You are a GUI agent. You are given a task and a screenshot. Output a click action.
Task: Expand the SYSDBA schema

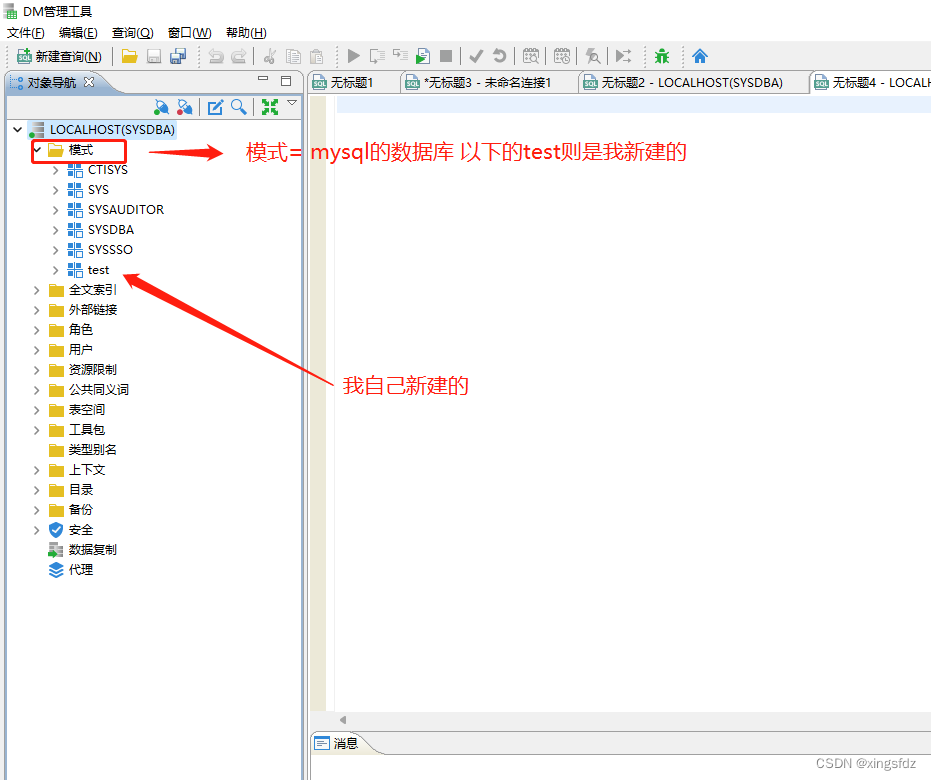(x=55, y=230)
